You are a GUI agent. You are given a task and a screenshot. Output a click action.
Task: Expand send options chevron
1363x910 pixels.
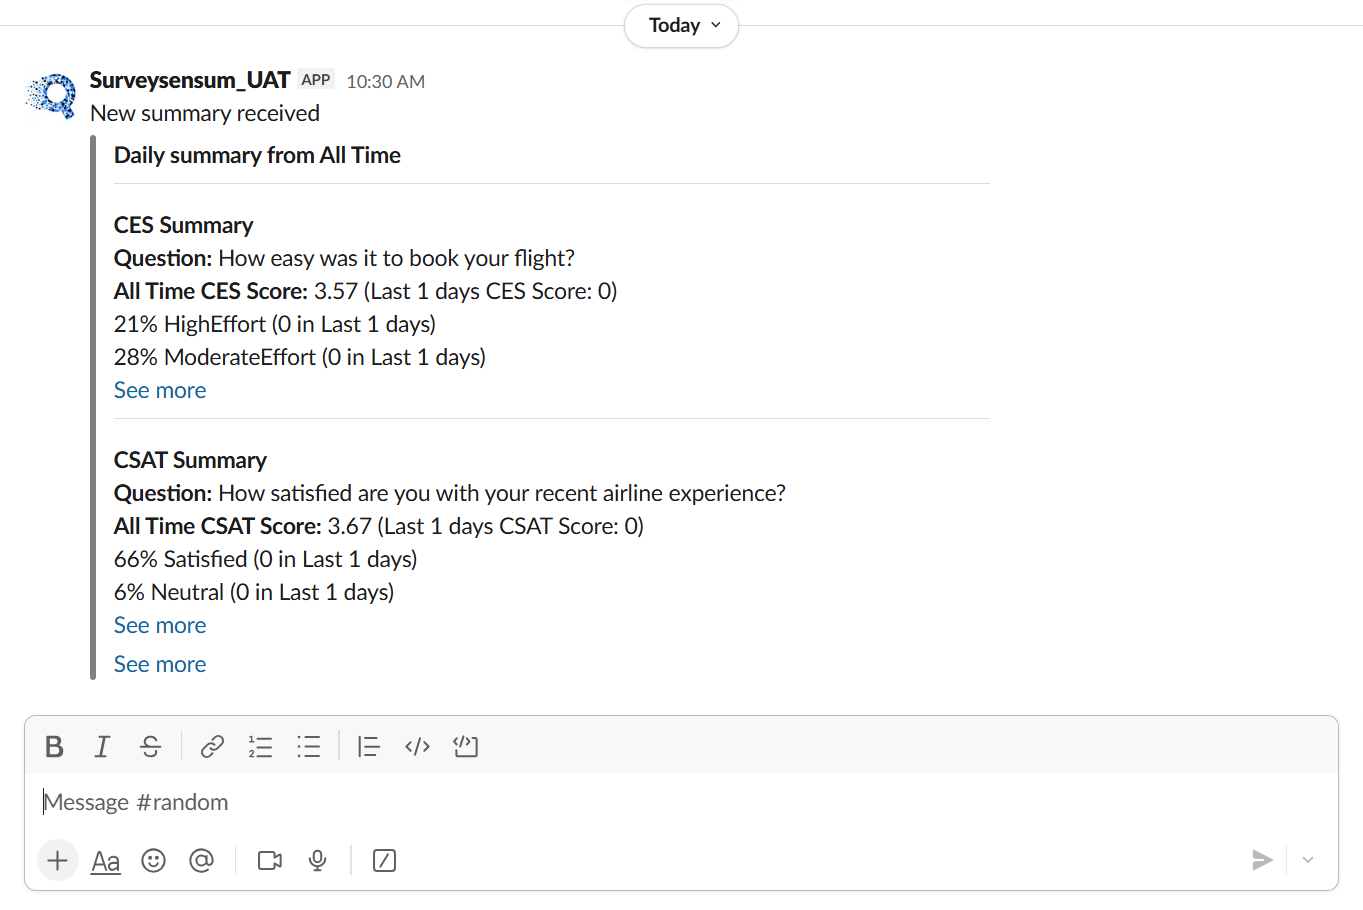click(1307, 860)
